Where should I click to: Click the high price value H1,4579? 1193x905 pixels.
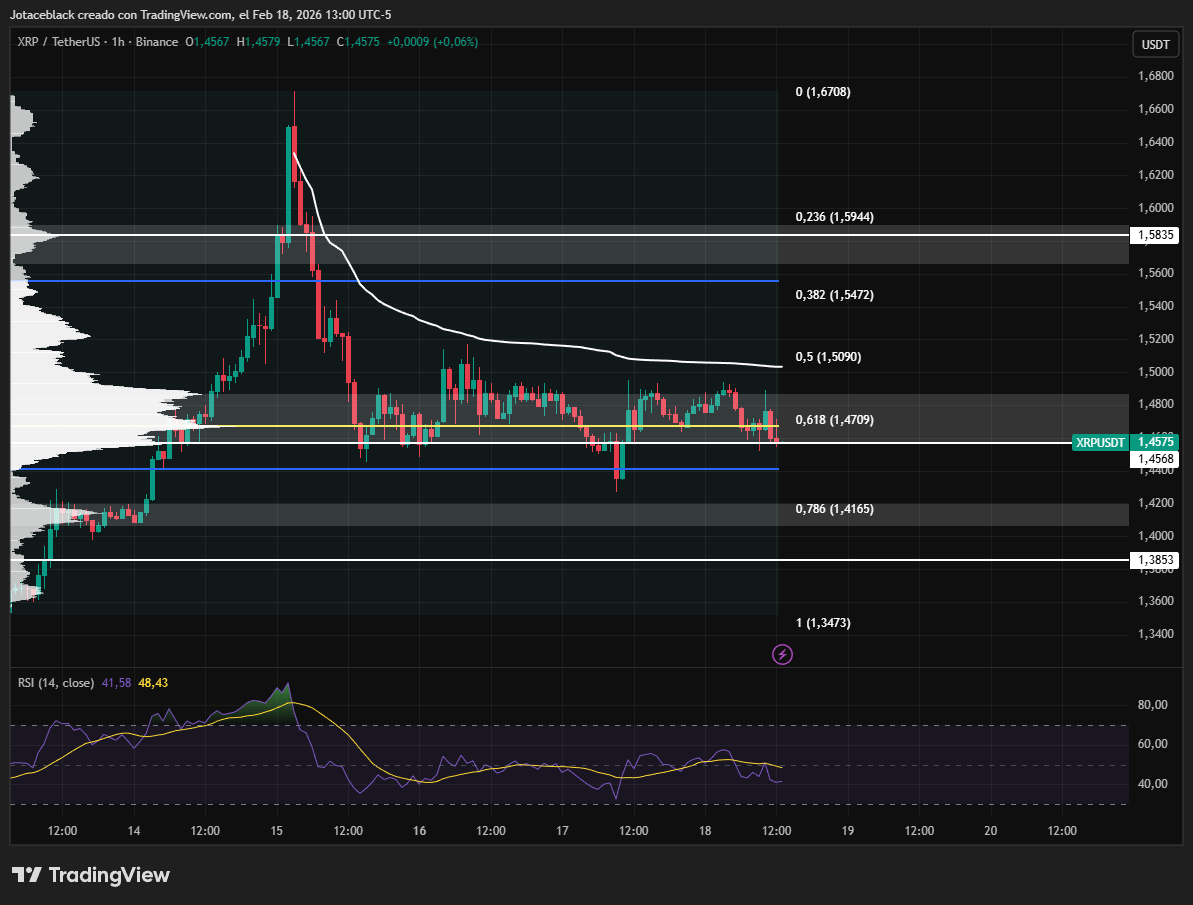tap(258, 42)
